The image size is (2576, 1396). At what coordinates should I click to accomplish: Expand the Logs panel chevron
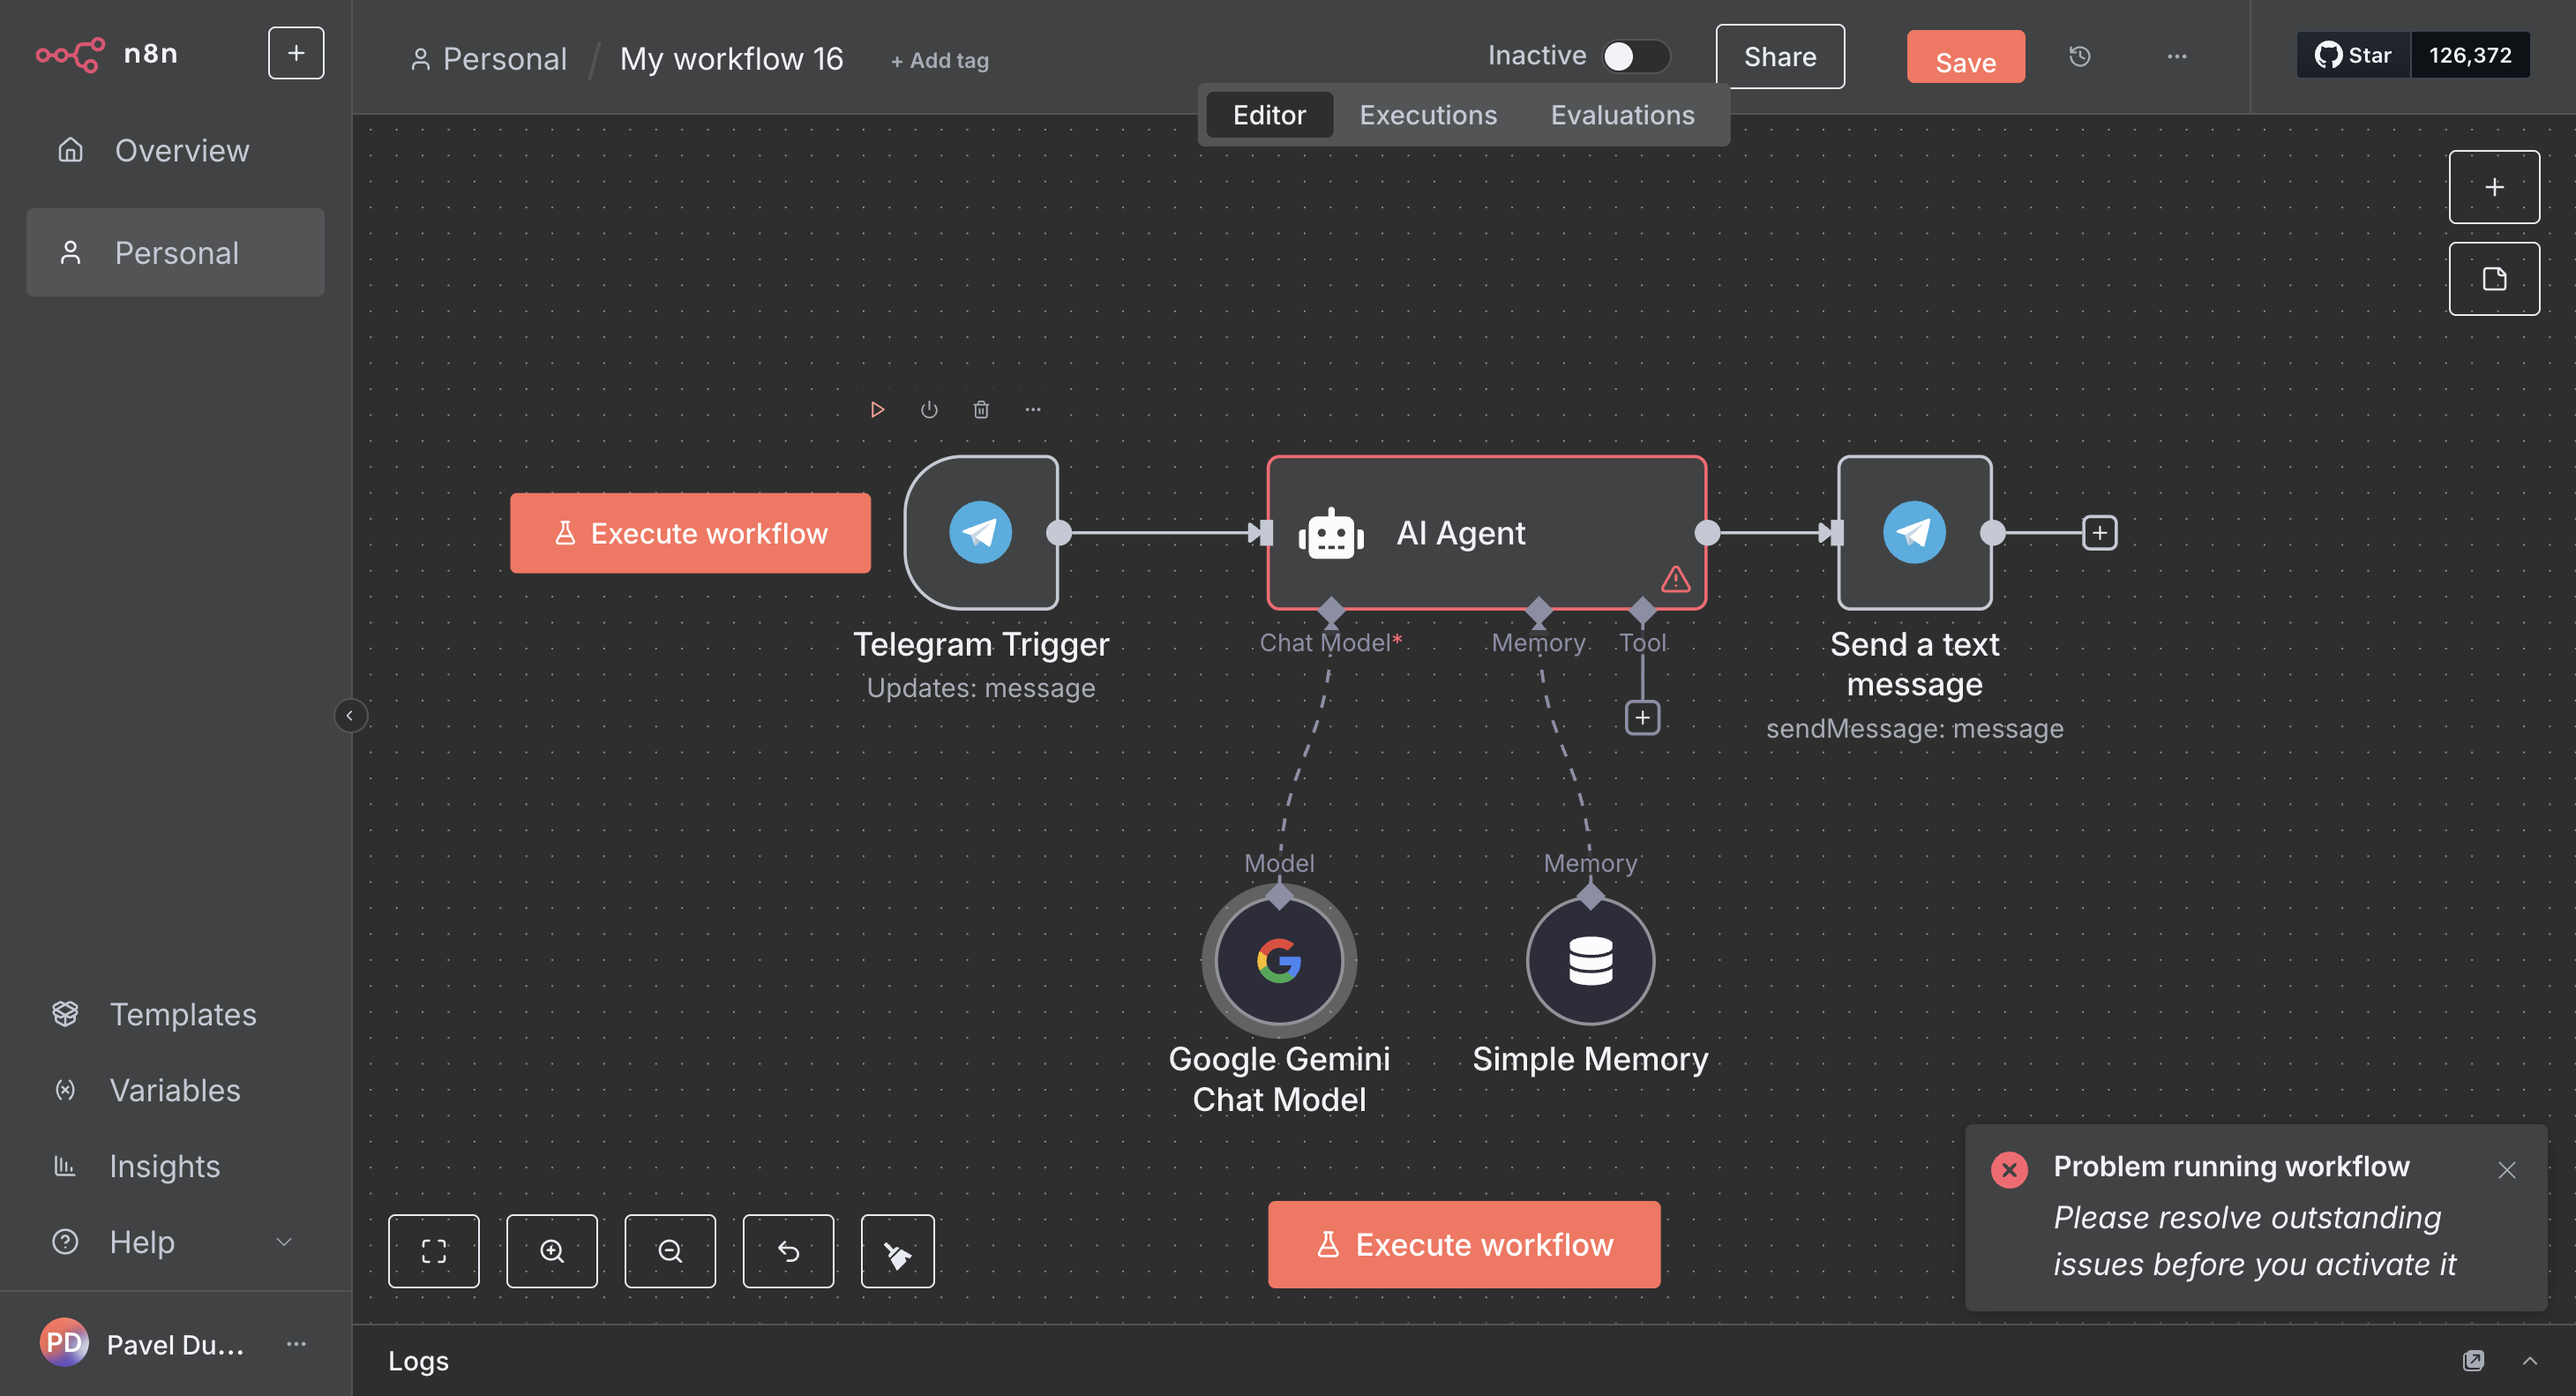[x=2529, y=1359]
